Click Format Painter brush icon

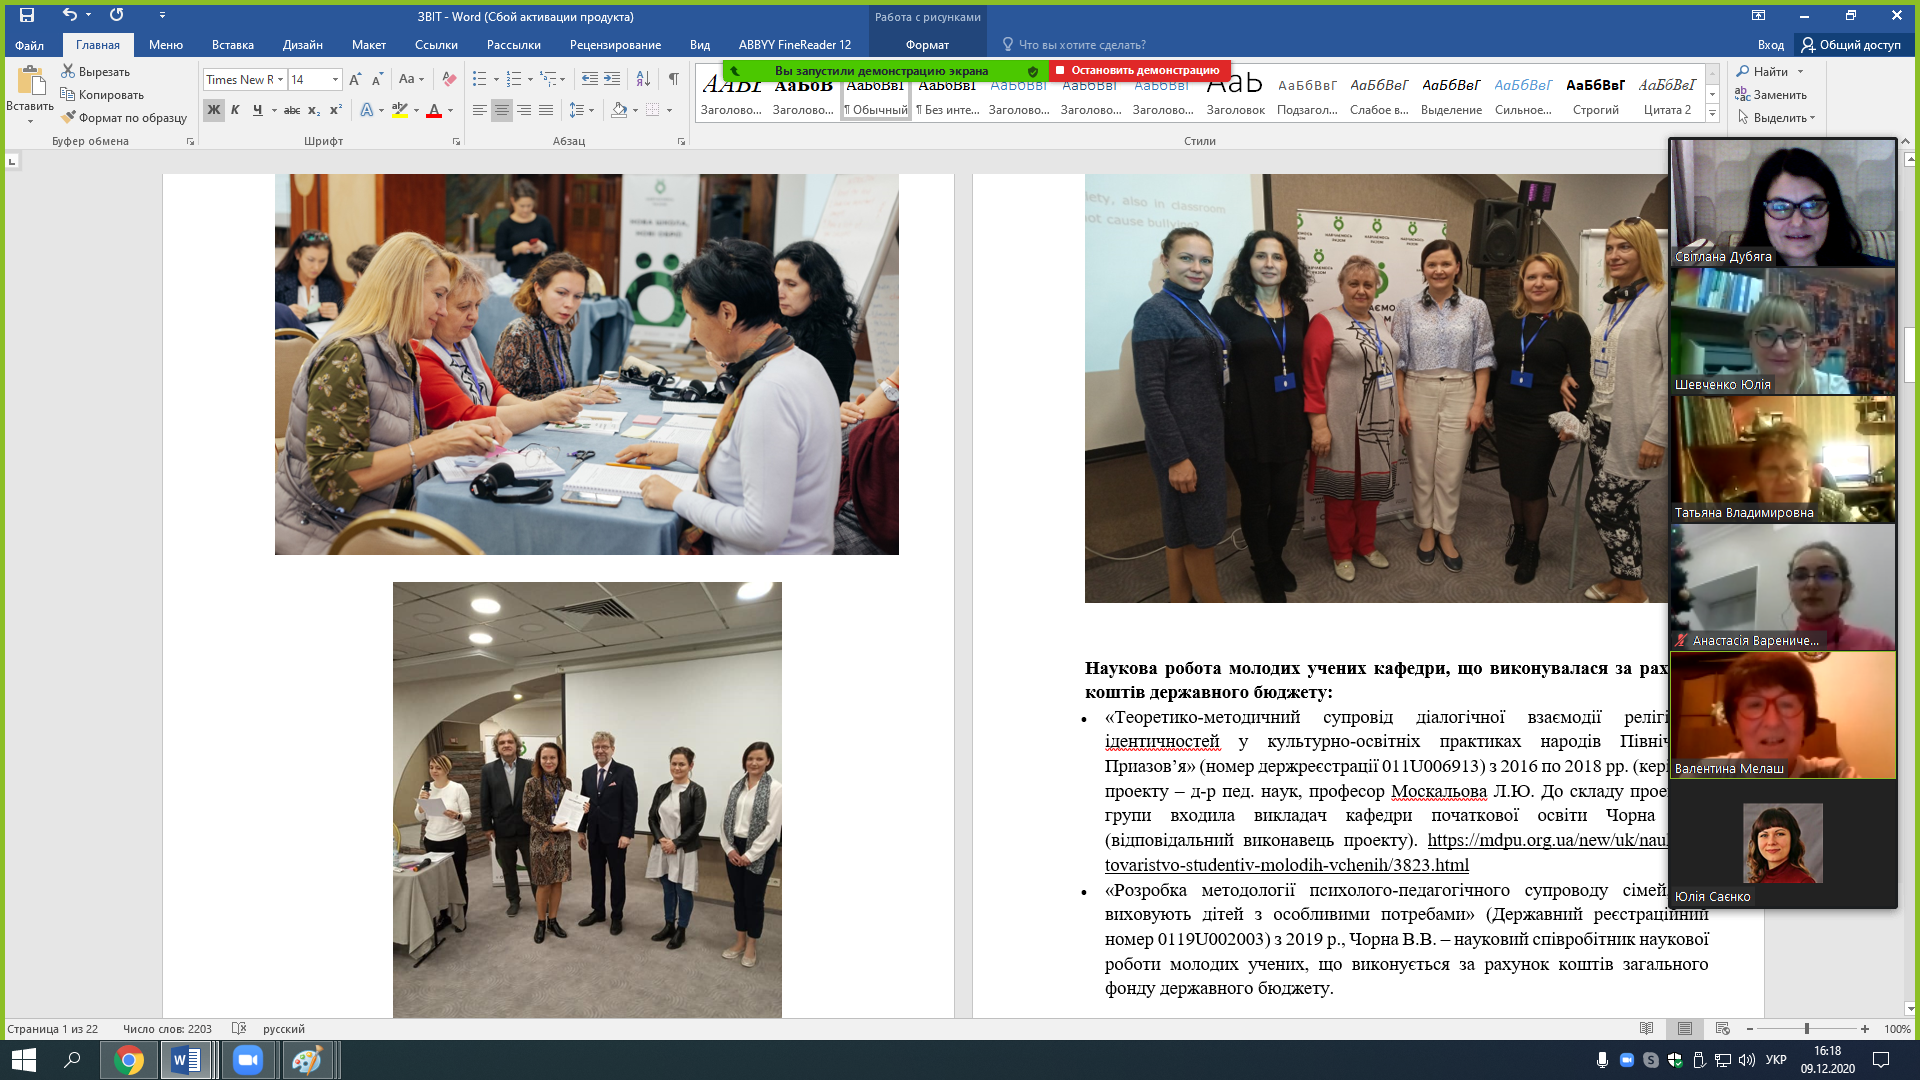[68, 117]
